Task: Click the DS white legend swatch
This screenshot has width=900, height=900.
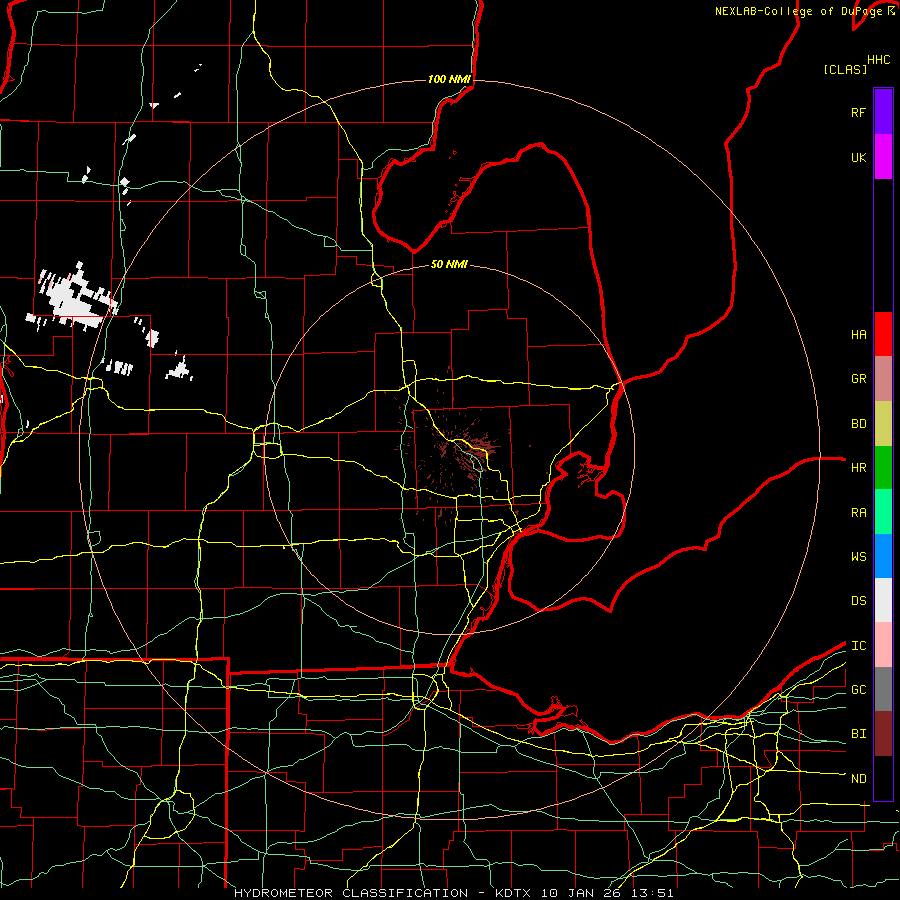Action: [x=883, y=600]
